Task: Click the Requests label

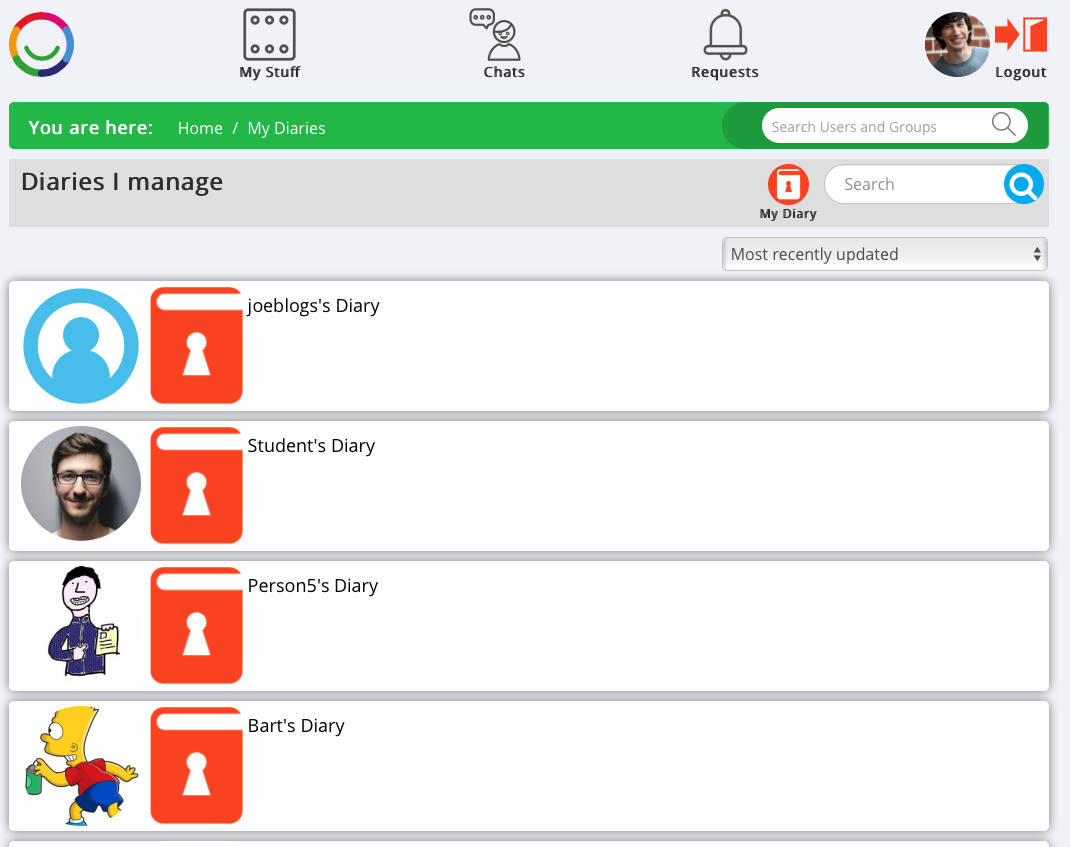Action: [725, 72]
